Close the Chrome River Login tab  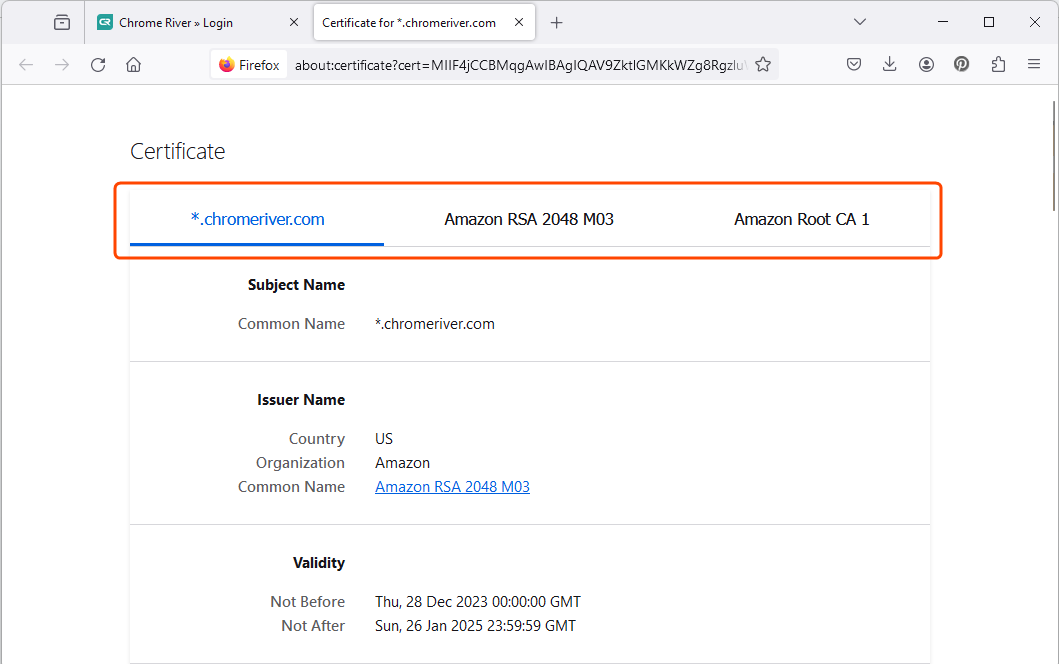[294, 22]
